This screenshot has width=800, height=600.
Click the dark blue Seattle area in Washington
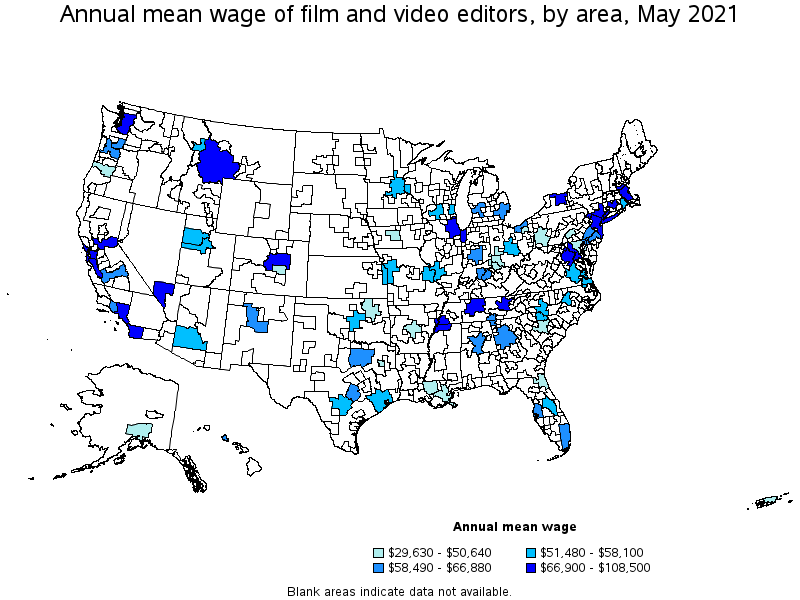coord(126,122)
